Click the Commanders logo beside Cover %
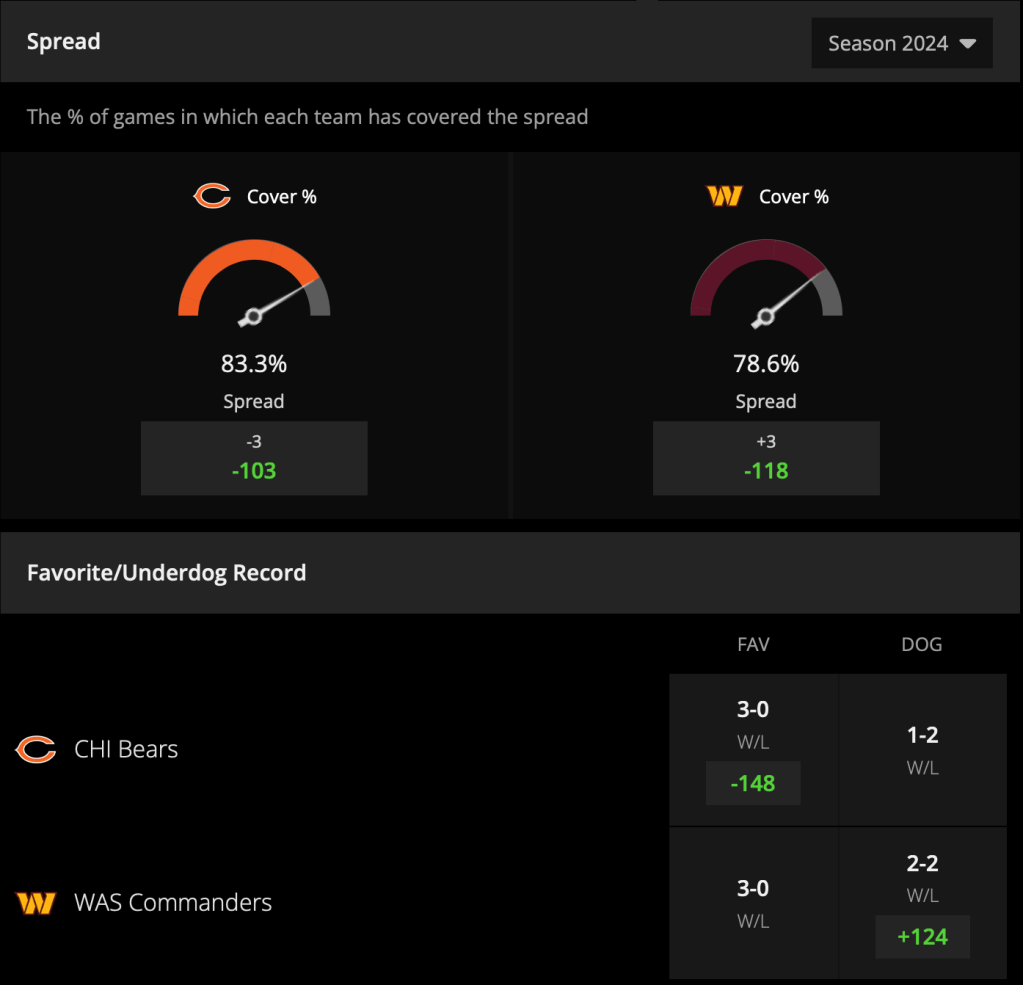Viewport: 1023px width, 985px height. click(724, 196)
